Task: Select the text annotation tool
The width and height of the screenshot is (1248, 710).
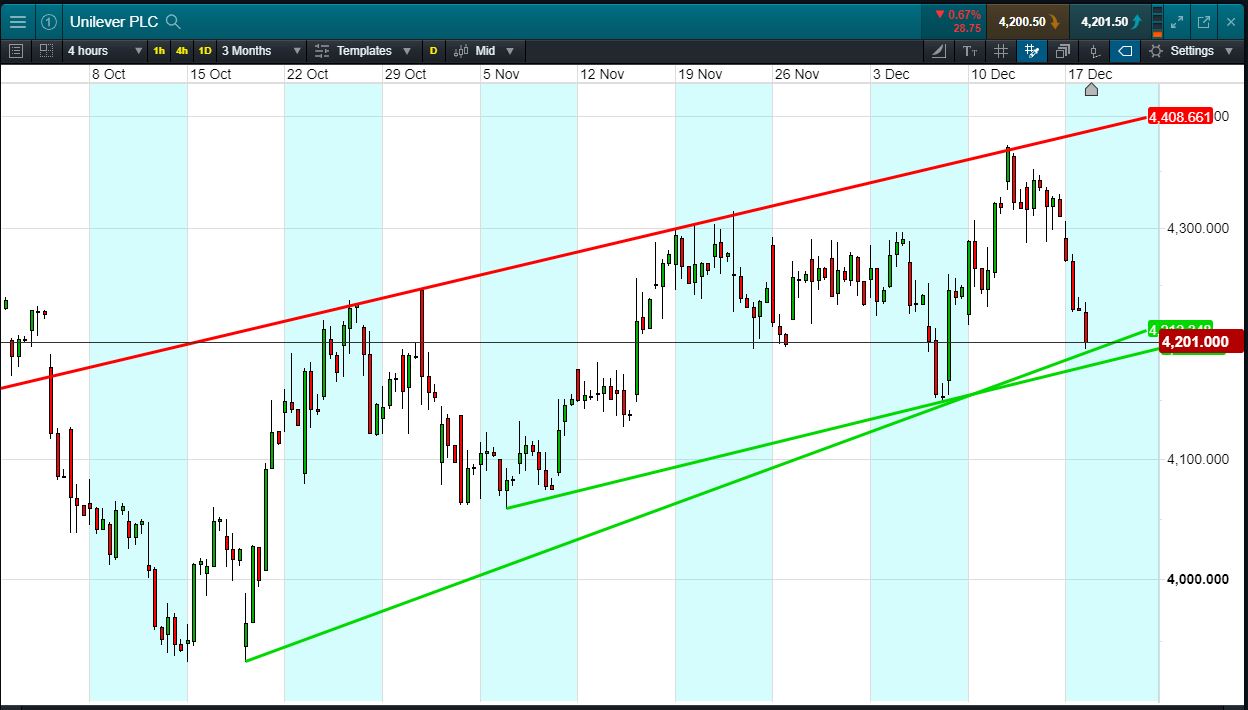Action: pos(970,50)
